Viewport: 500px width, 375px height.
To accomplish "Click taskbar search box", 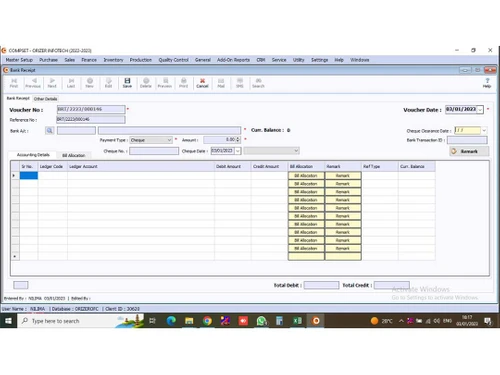I will click(x=80, y=321).
